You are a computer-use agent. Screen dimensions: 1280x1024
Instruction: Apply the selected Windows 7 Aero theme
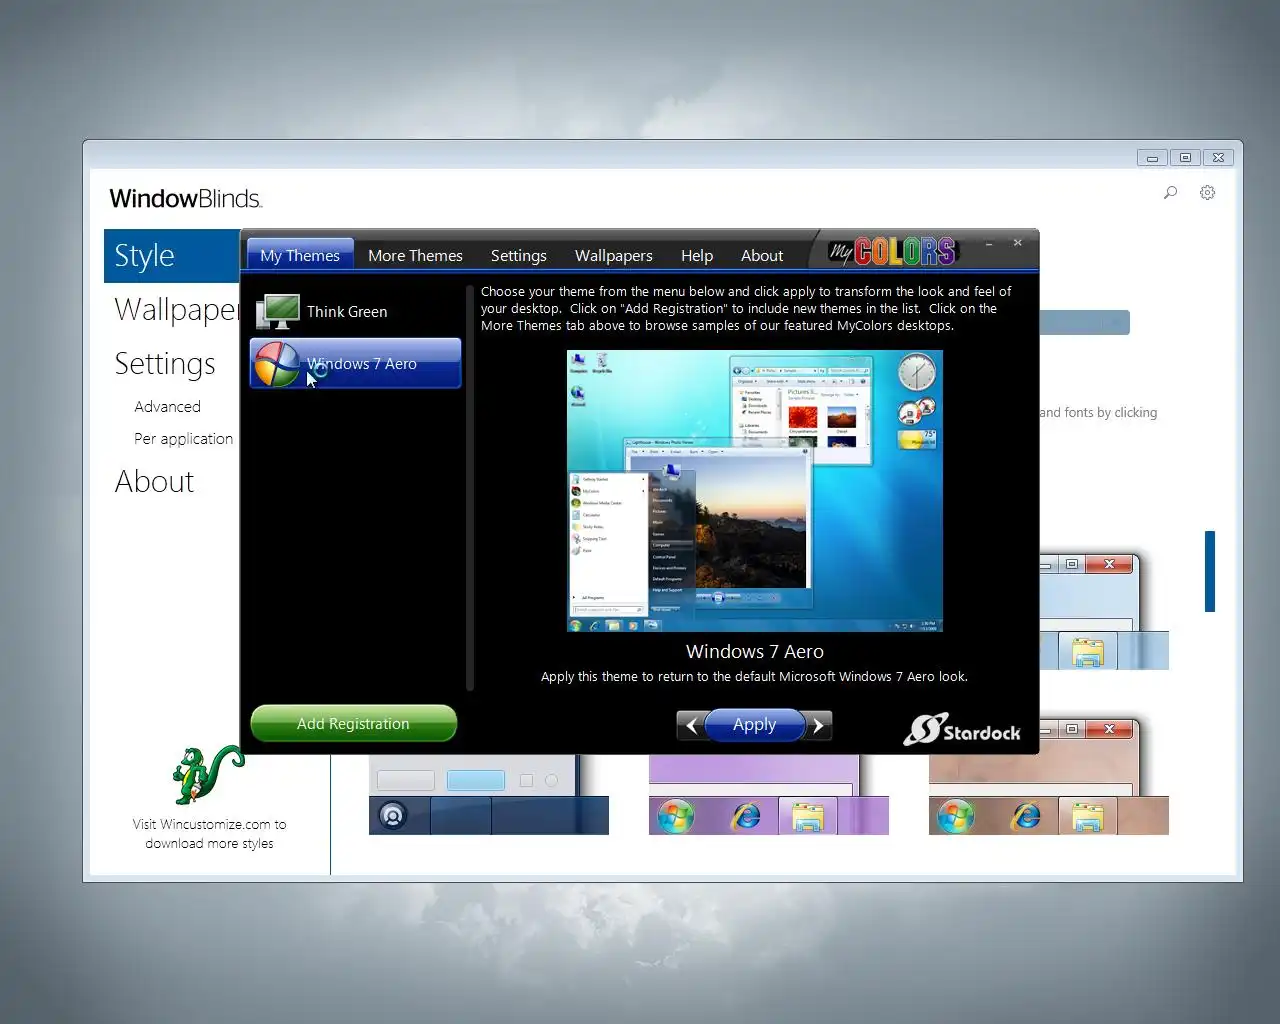point(754,725)
